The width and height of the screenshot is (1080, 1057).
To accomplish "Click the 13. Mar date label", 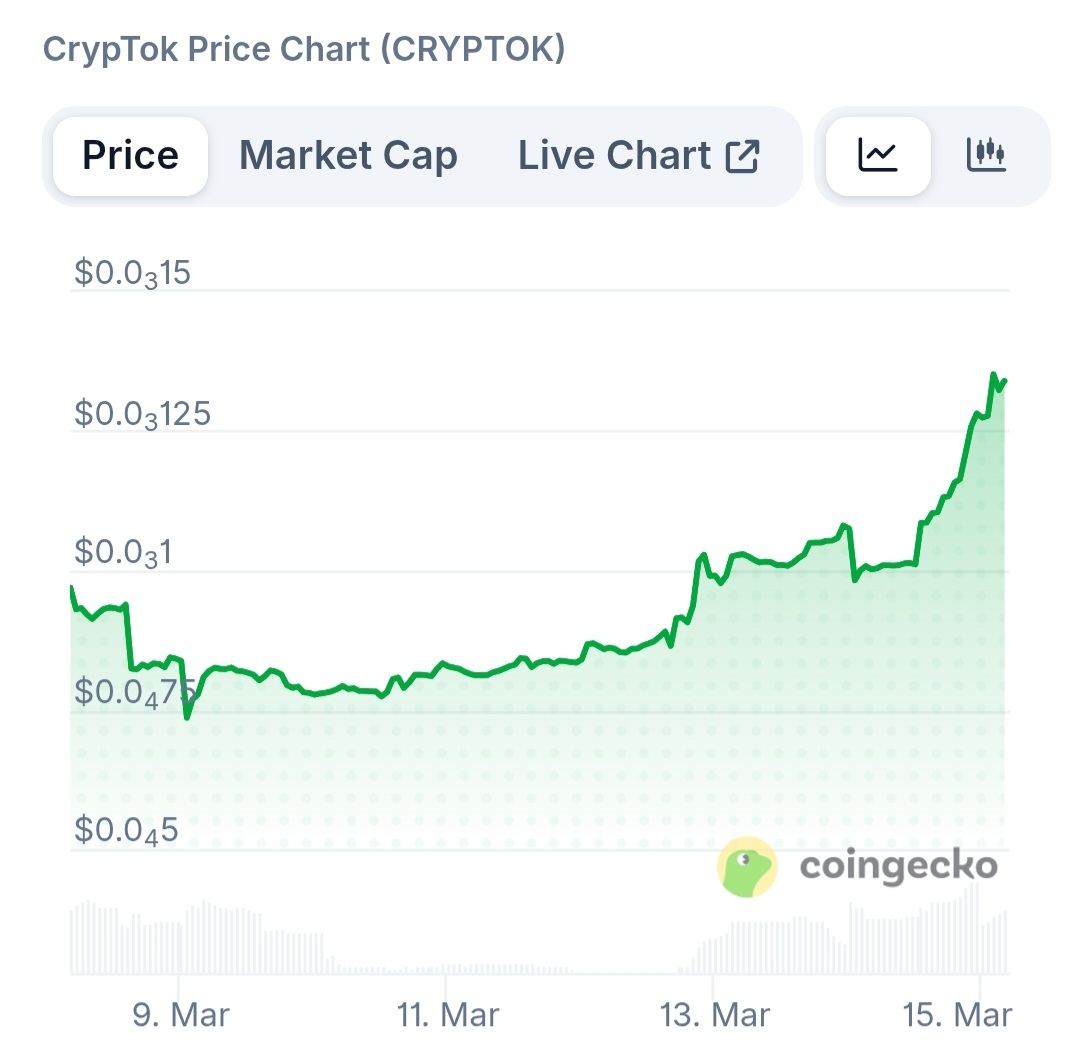I will pyautogui.click(x=716, y=1016).
